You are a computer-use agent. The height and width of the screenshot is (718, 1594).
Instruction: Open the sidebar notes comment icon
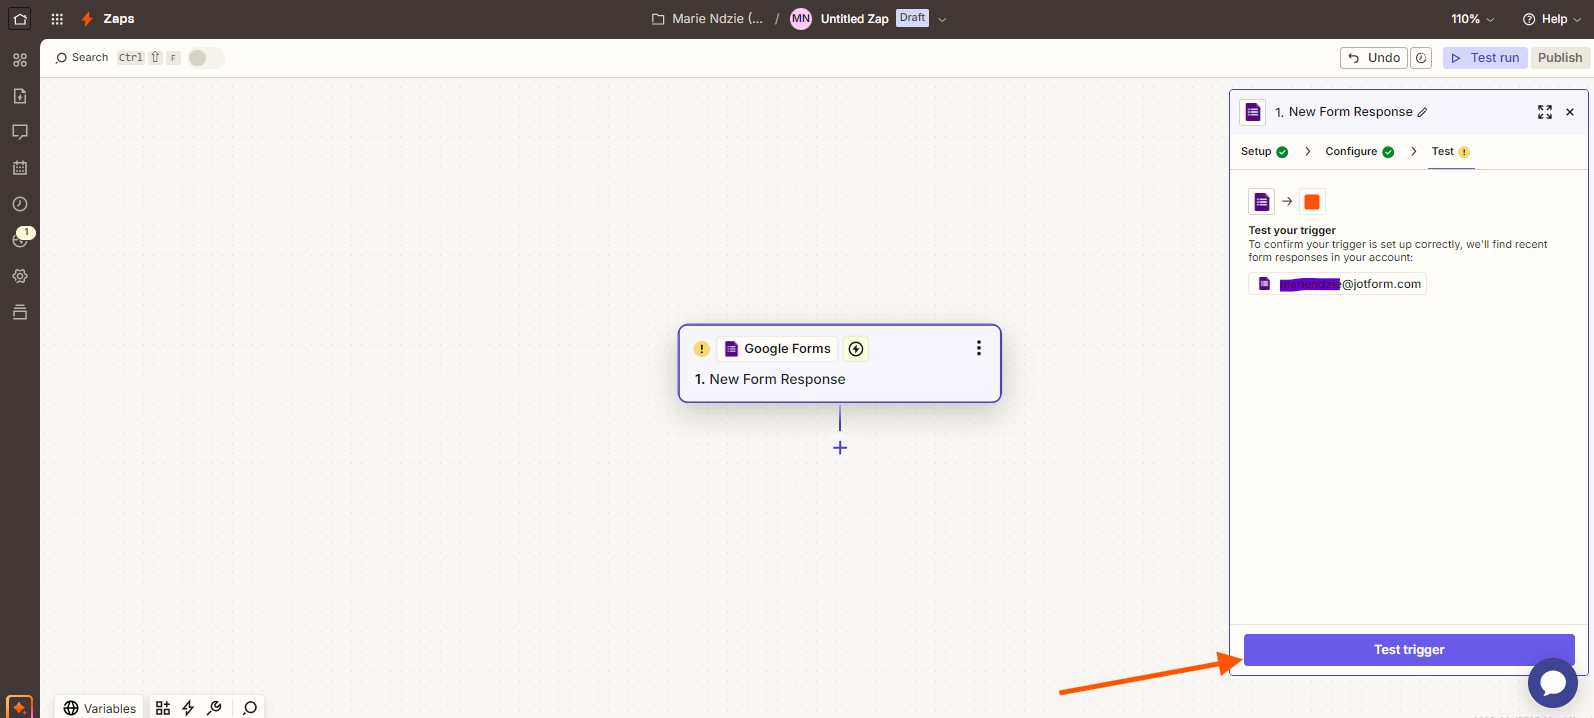(x=20, y=132)
